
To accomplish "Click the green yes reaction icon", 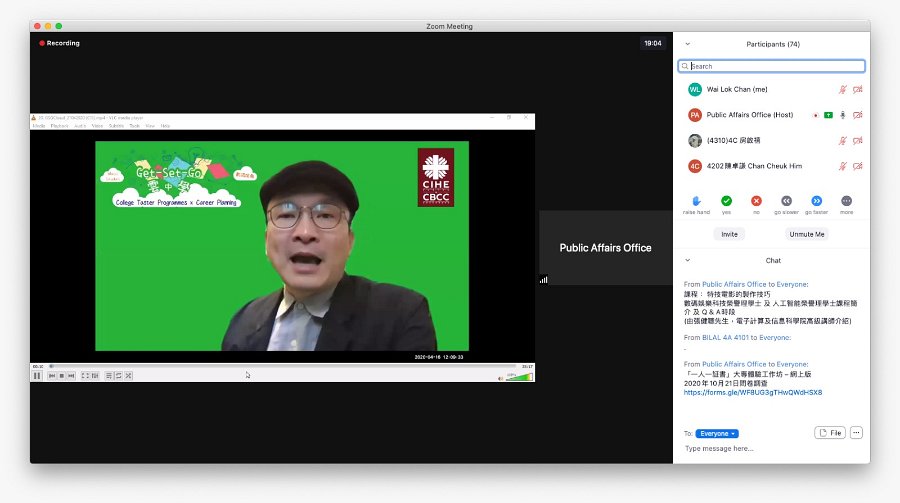I will click(726, 200).
